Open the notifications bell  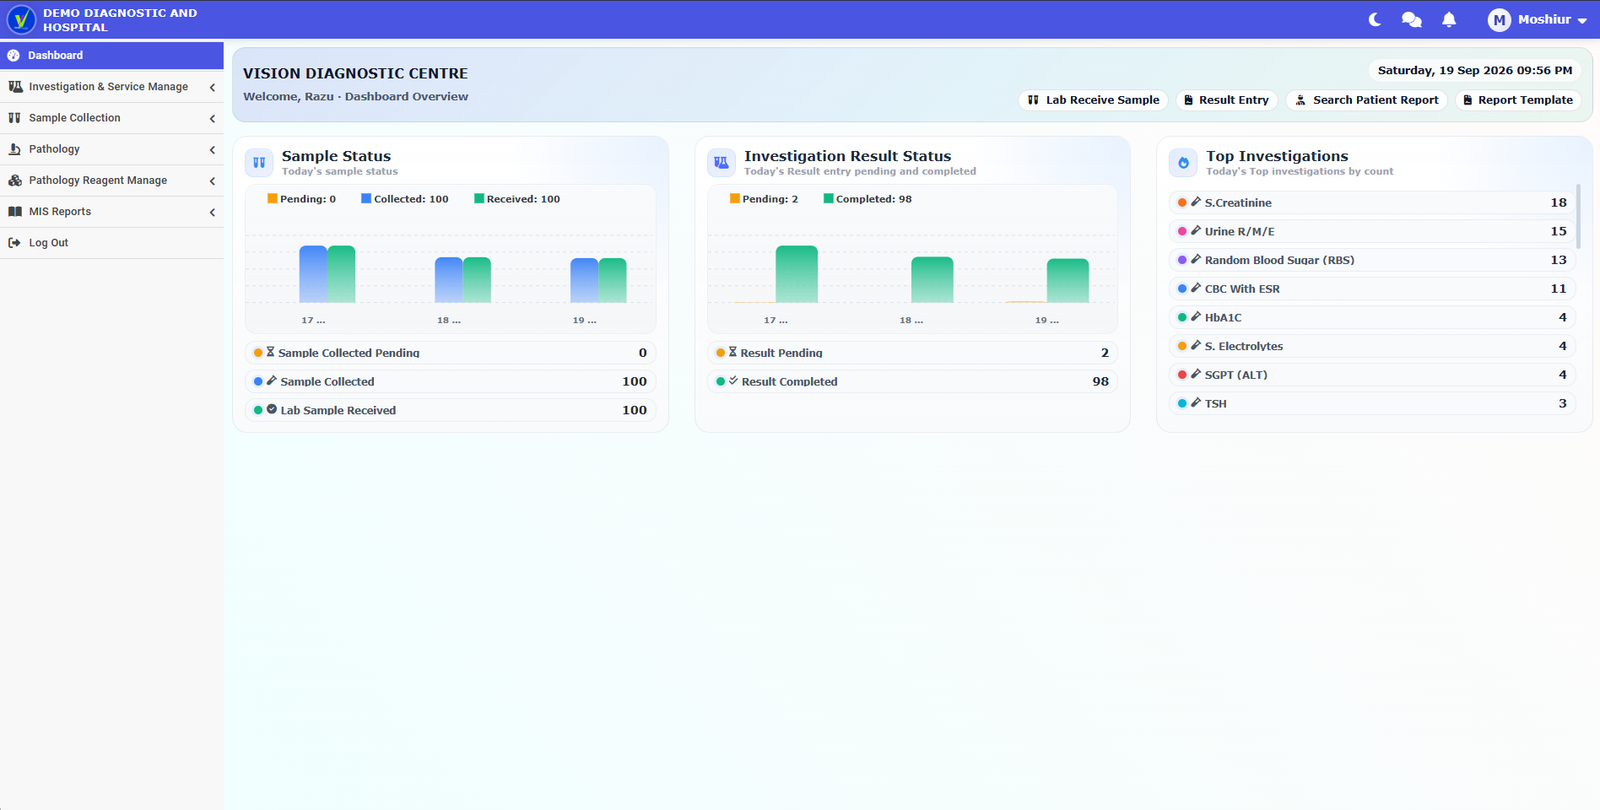click(1449, 19)
